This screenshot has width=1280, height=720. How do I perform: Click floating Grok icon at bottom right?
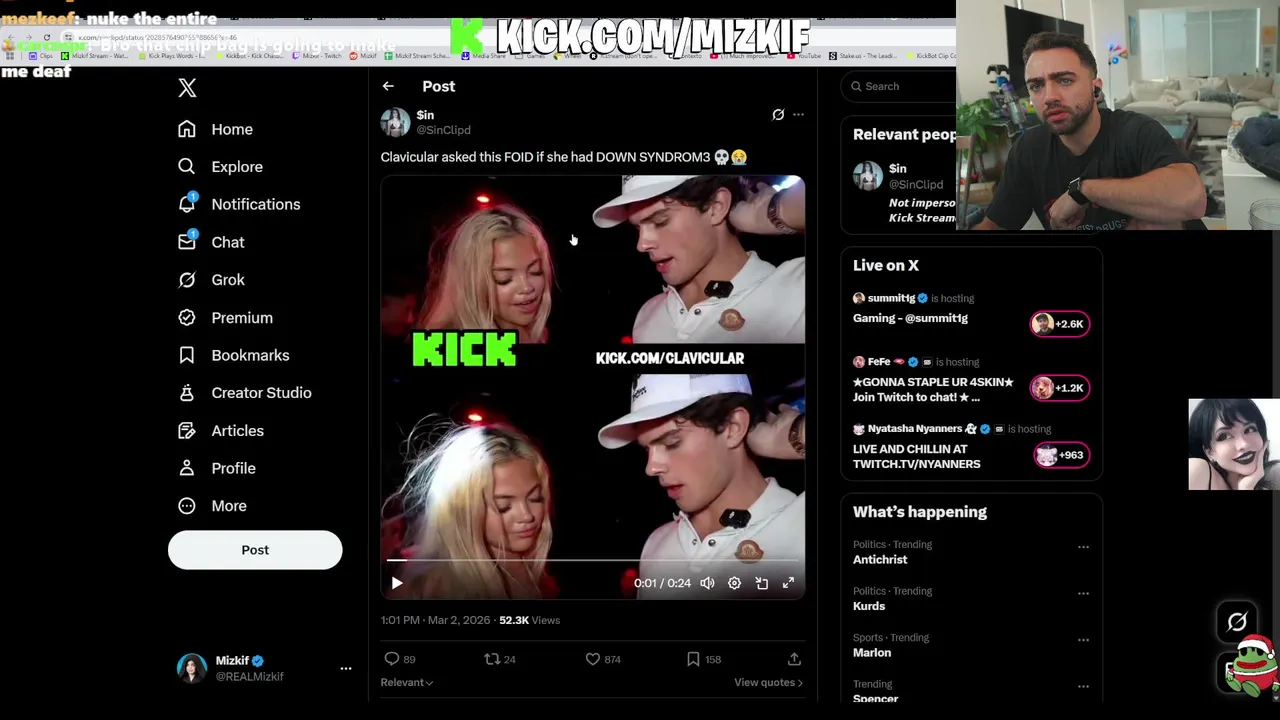(x=1237, y=622)
